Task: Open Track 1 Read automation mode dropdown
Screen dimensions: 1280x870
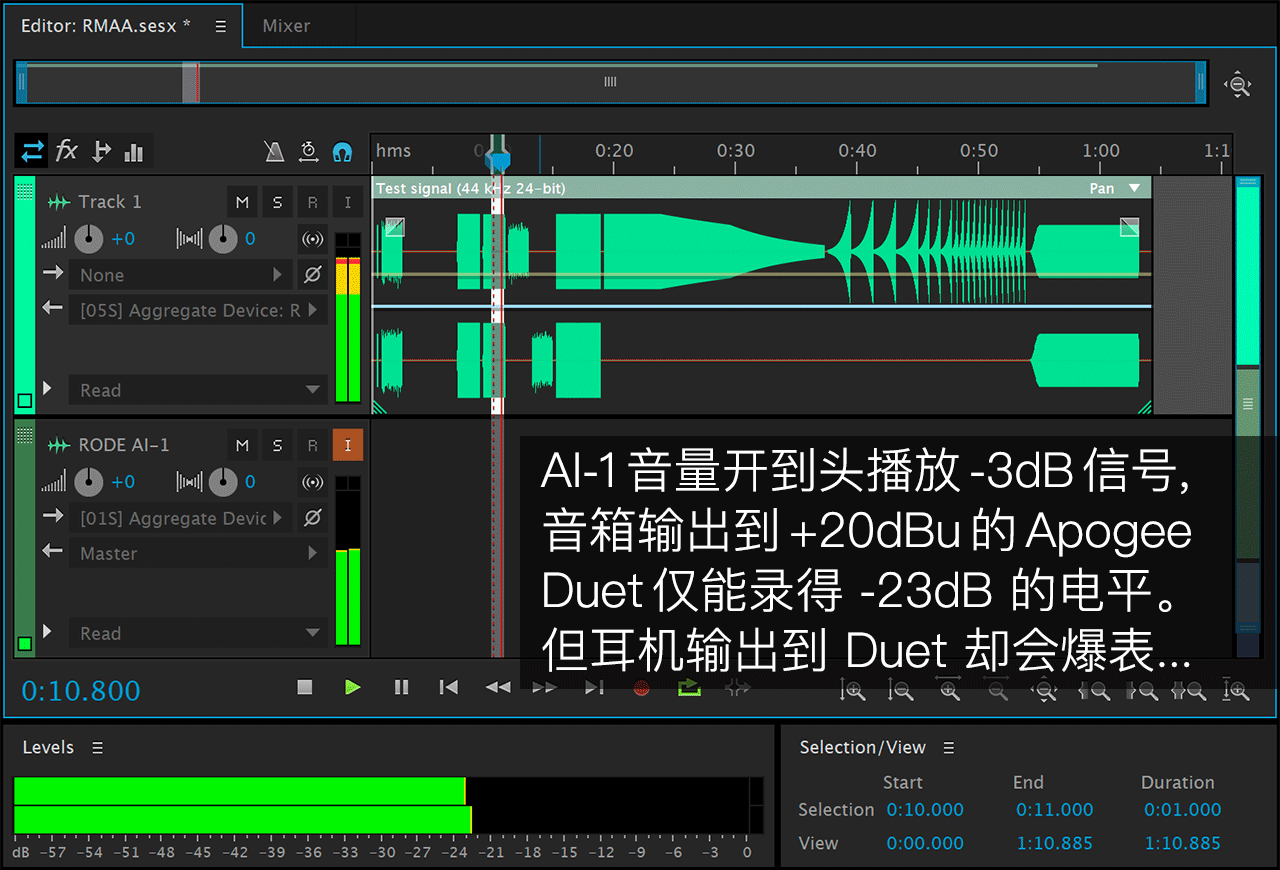Action: click(197, 390)
